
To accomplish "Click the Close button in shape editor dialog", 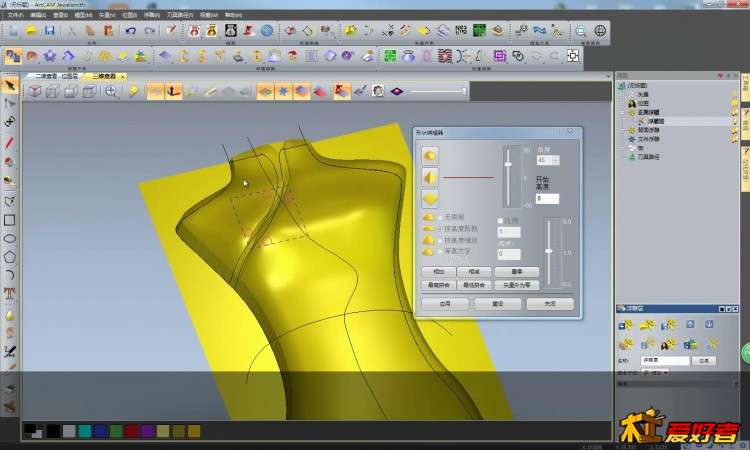I will (x=550, y=303).
